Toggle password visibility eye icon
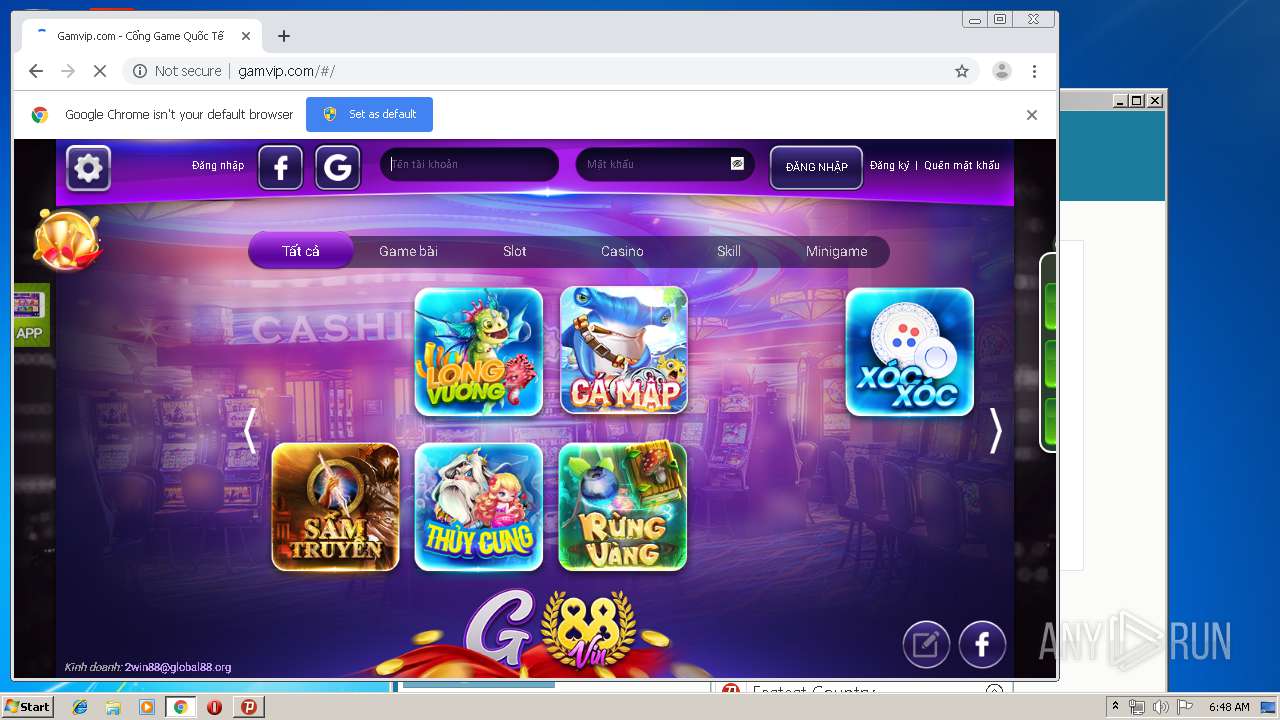Viewport: 1280px width, 720px height. point(737,164)
